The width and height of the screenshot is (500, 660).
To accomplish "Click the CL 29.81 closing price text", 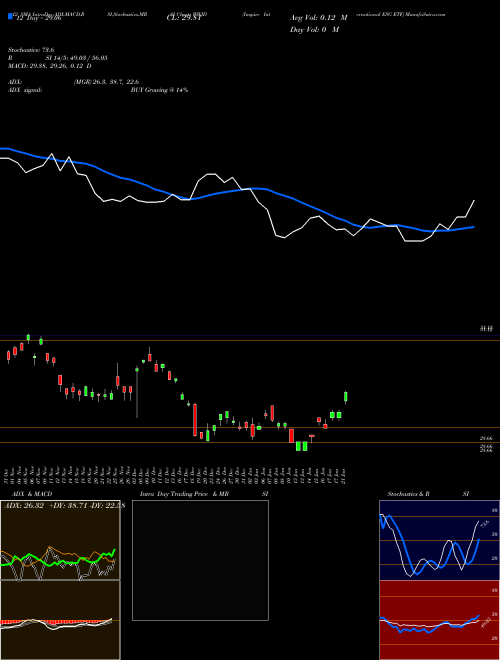I will (184, 18).
